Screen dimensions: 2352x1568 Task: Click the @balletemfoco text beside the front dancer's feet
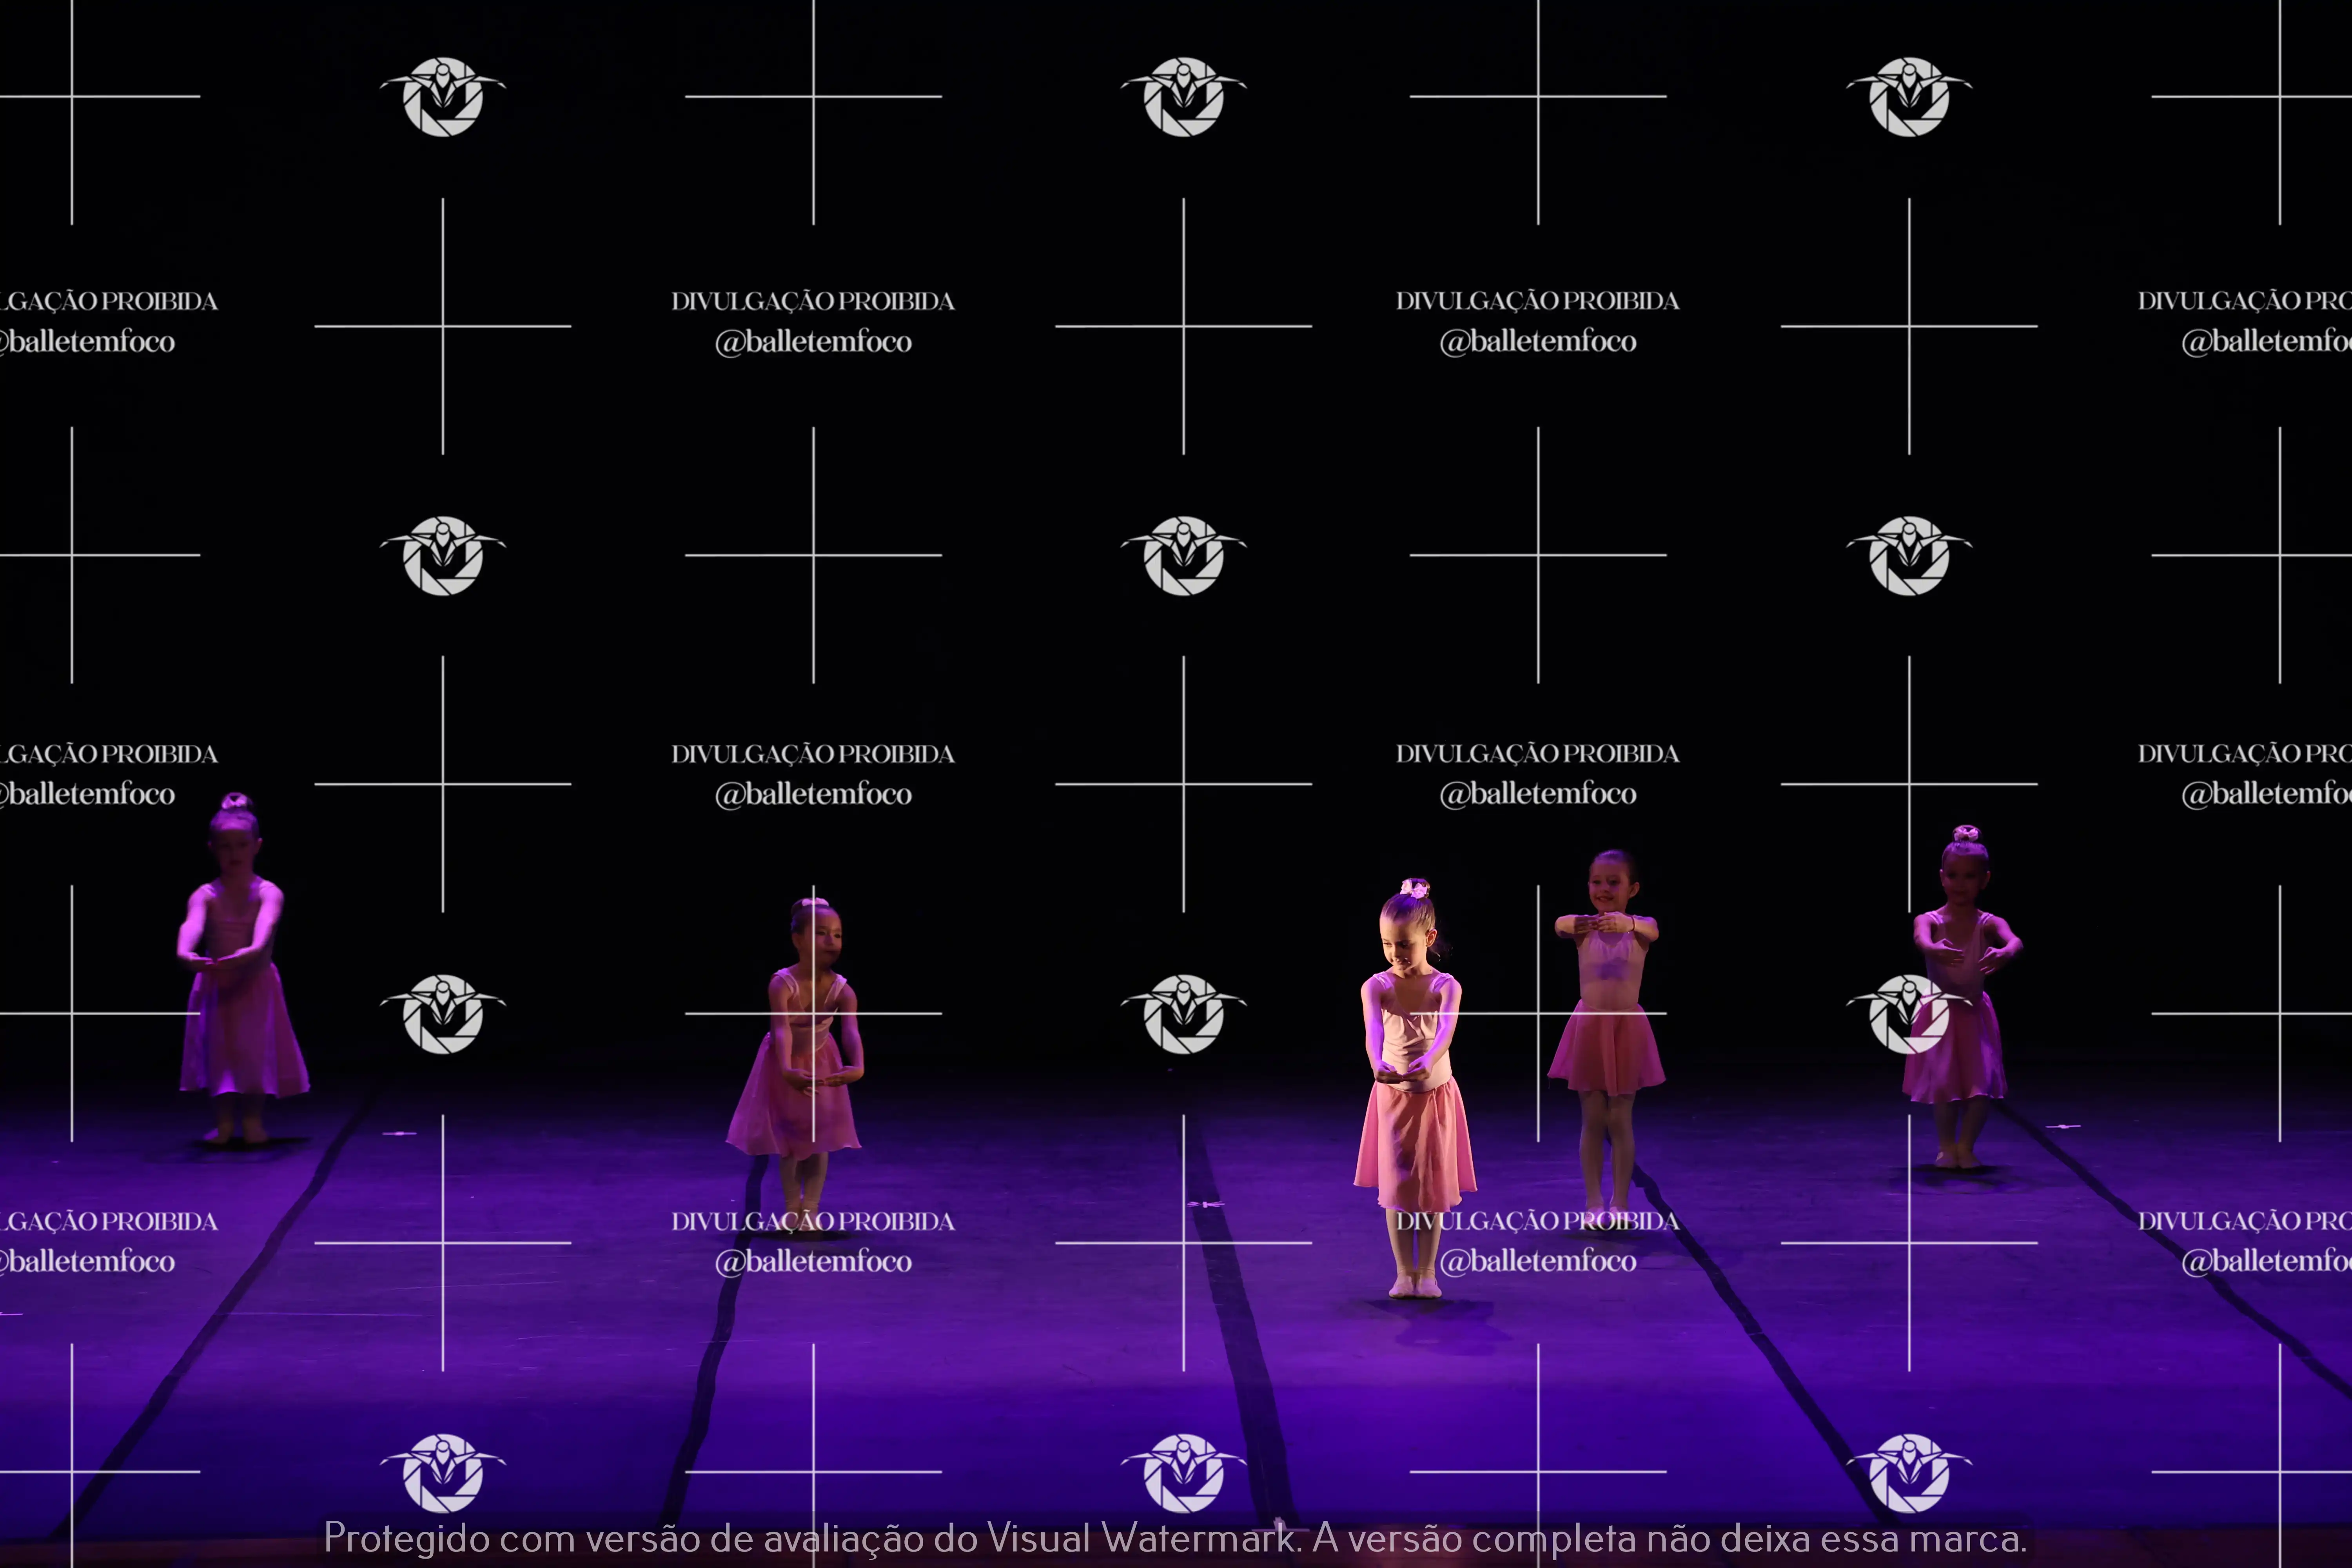tap(1538, 1261)
